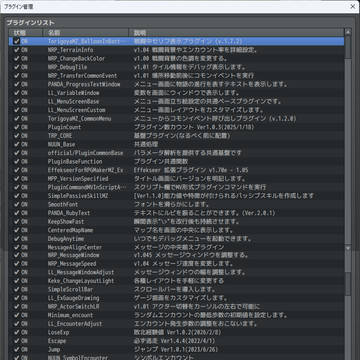Select the LL_EncounterAdjust plugin row
The image size is (360, 360).
pyautogui.click(x=177, y=324)
